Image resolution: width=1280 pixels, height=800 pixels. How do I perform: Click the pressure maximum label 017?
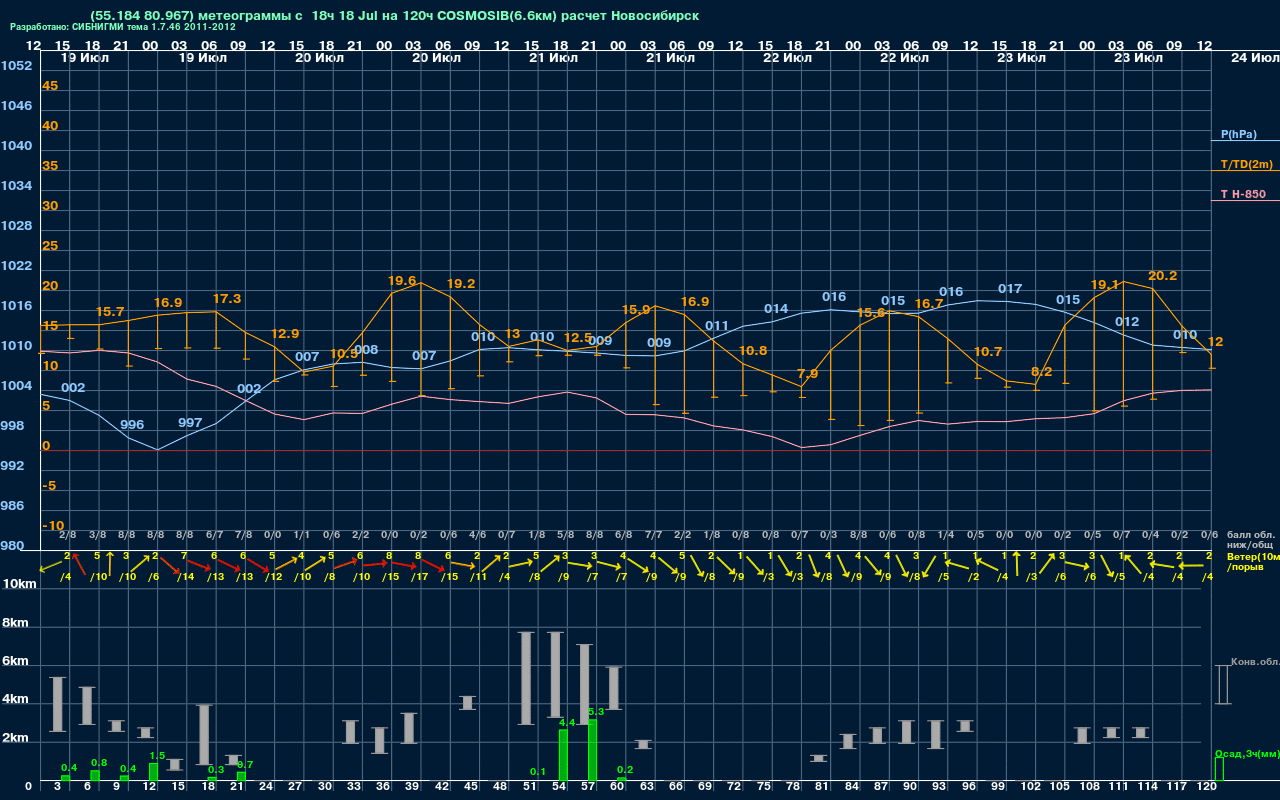[x=1010, y=289]
